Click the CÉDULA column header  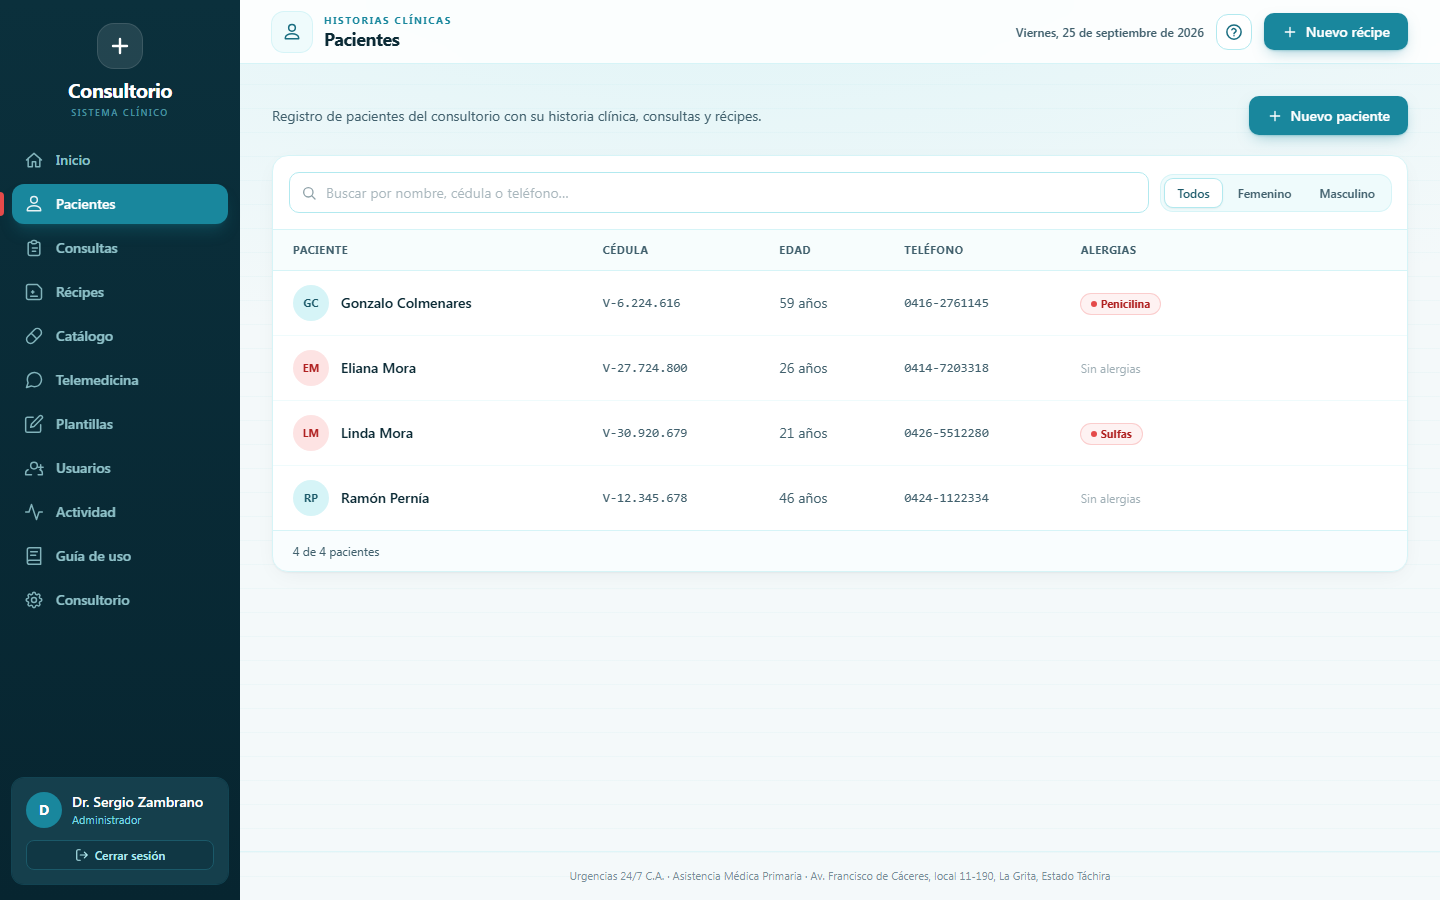point(625,250)
